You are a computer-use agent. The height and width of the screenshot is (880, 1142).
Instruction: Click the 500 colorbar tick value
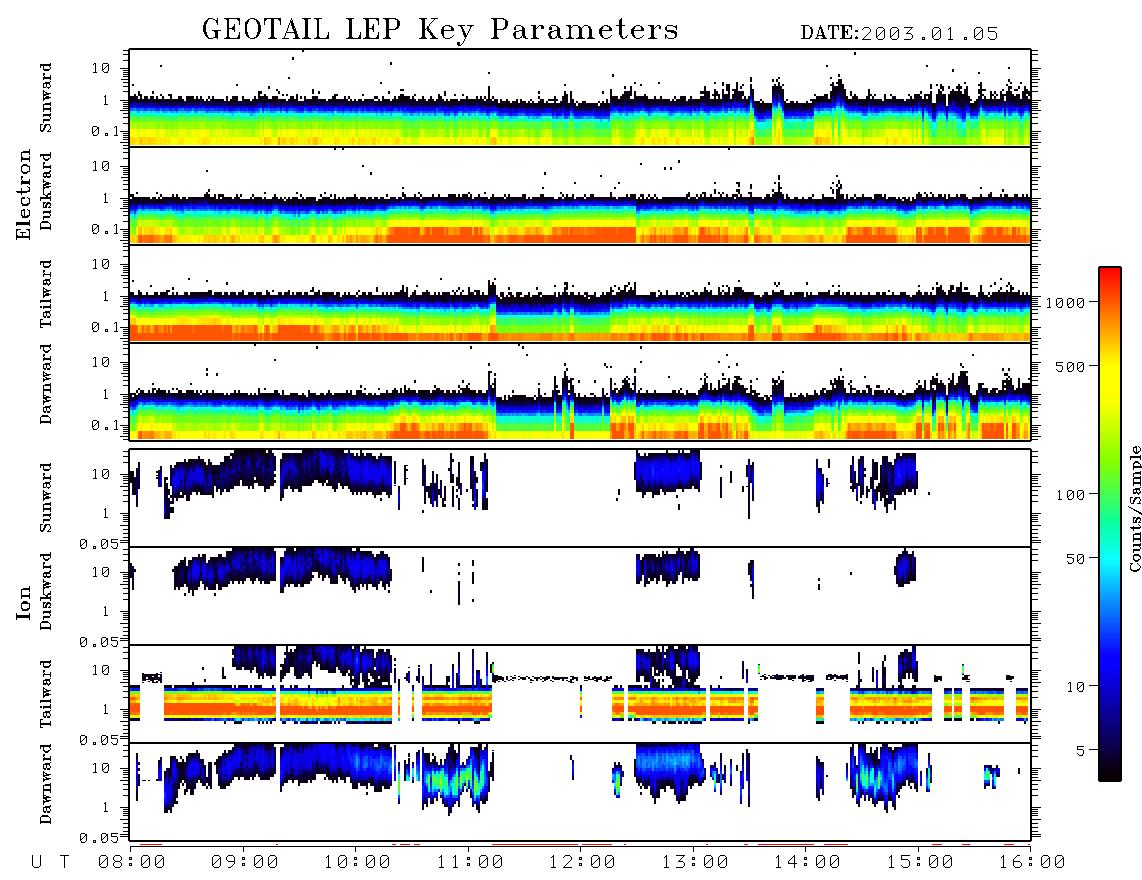tap(1071, 366)
